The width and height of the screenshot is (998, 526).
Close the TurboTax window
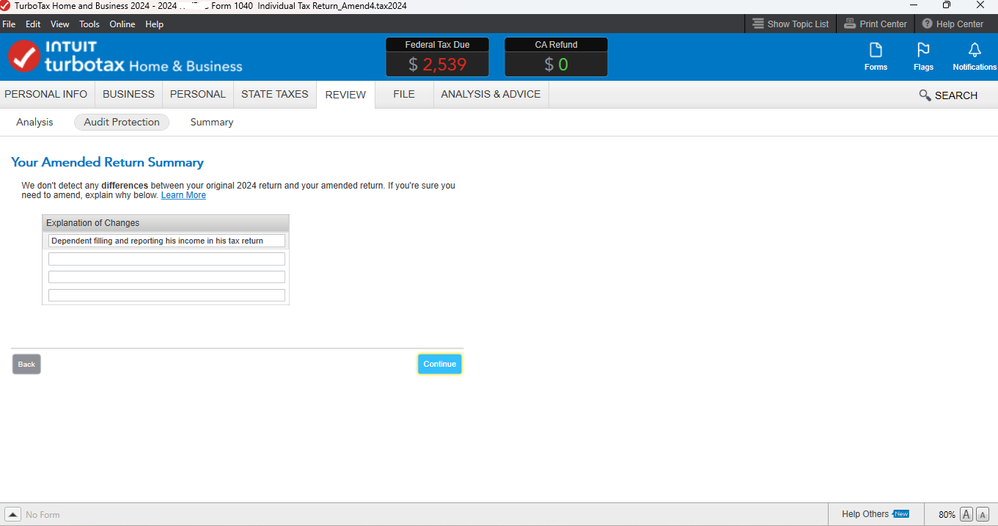(980, 6)
